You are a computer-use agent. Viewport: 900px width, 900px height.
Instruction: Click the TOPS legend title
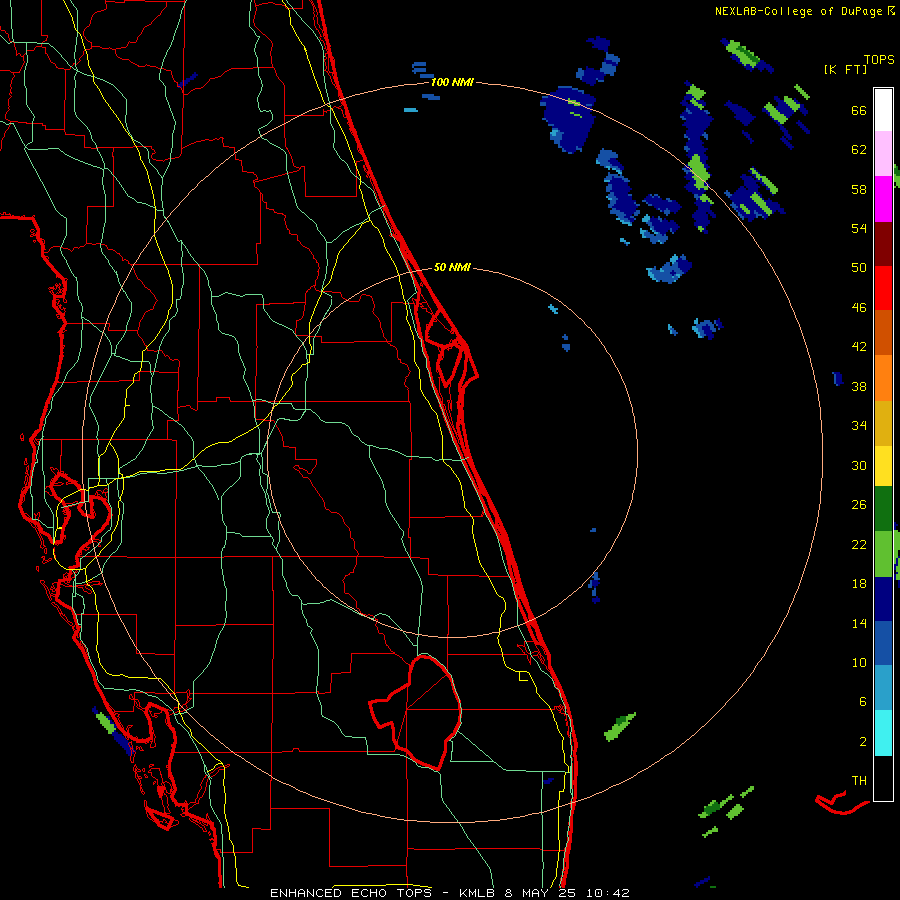(879, 59)
